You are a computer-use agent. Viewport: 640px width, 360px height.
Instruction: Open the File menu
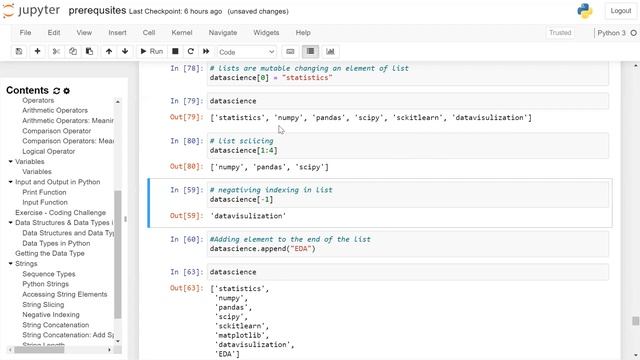pyautogui.click(x=25, y=33)
